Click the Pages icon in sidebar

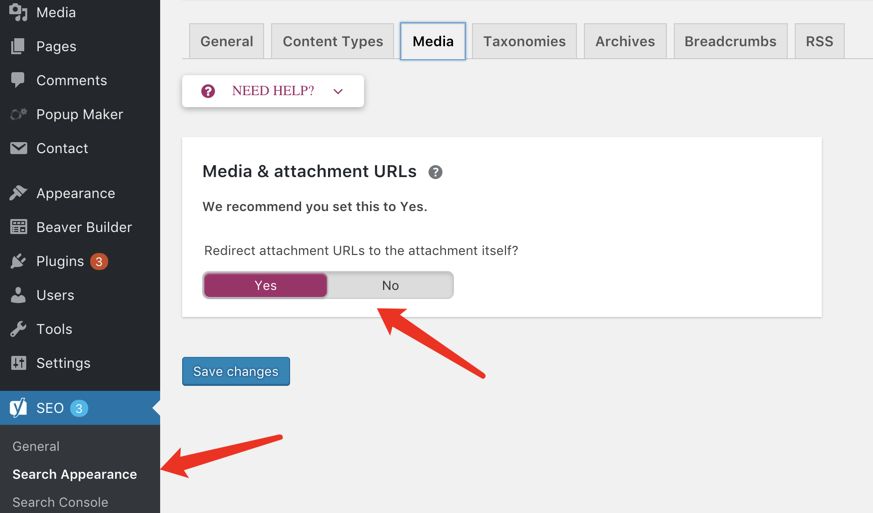[18, 46]
